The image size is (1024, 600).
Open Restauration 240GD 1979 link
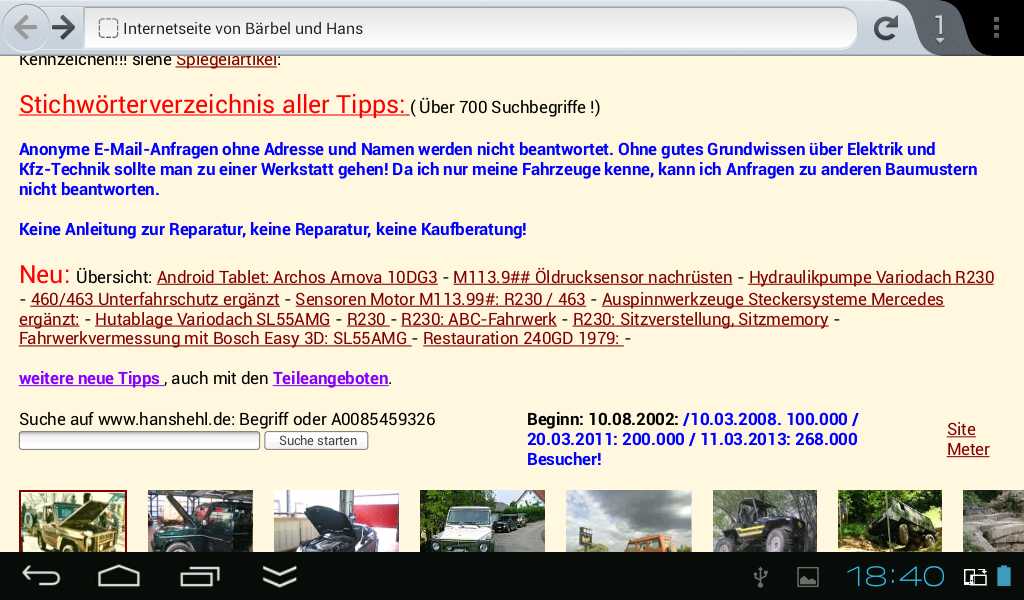pos(521,338)
